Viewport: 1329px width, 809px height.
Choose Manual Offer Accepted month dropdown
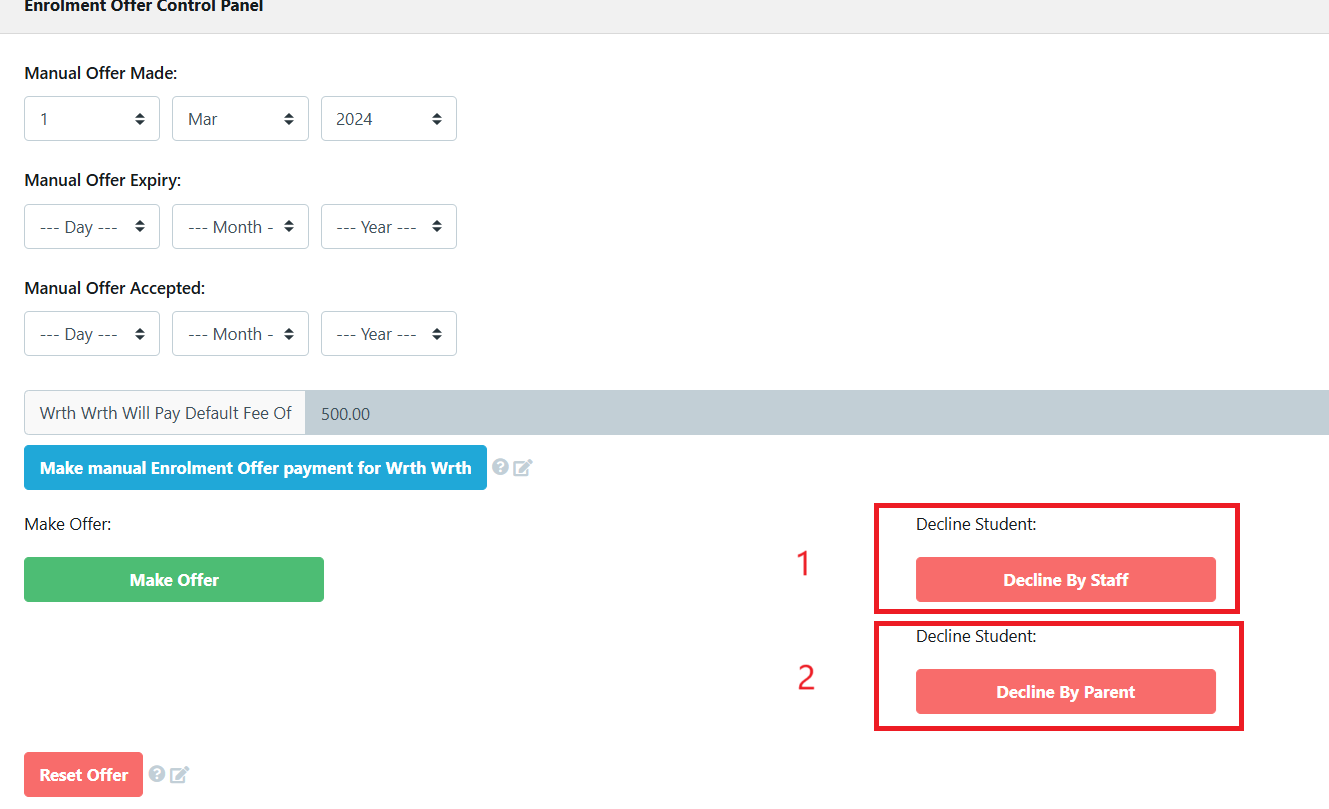(x=240, y=334)
